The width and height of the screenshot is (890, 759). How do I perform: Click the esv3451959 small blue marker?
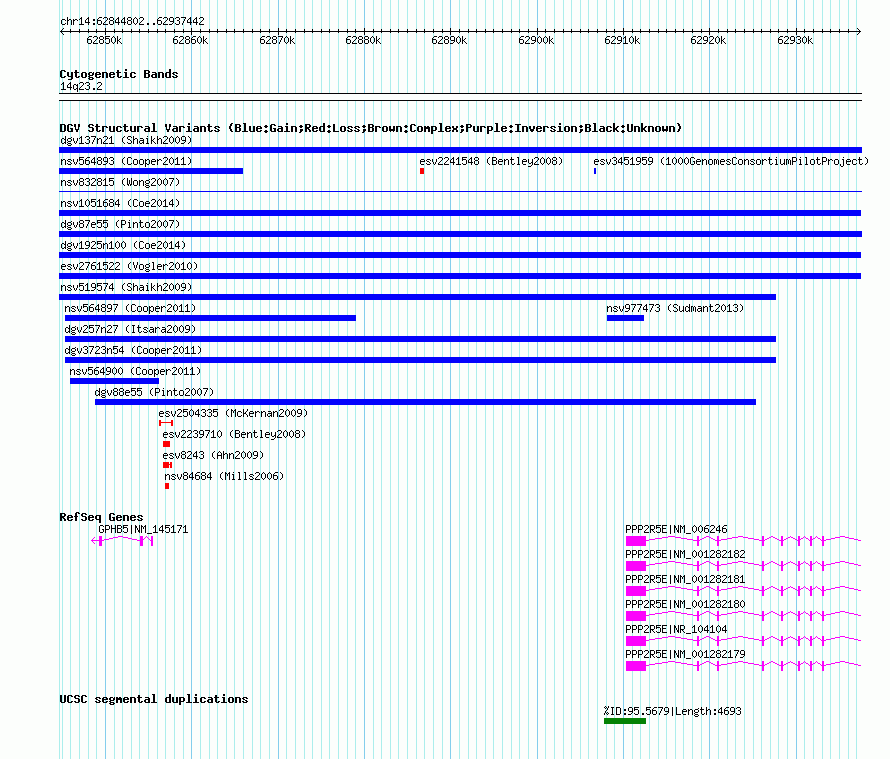595,171
